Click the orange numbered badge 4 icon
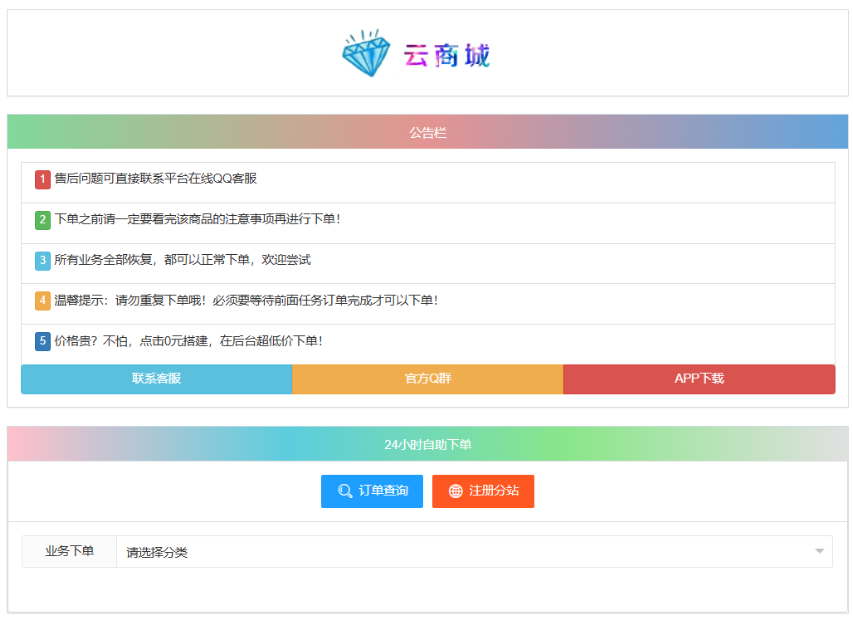This screenshot has height=623, width=853. pyautogui.click(x=42, y=299)
